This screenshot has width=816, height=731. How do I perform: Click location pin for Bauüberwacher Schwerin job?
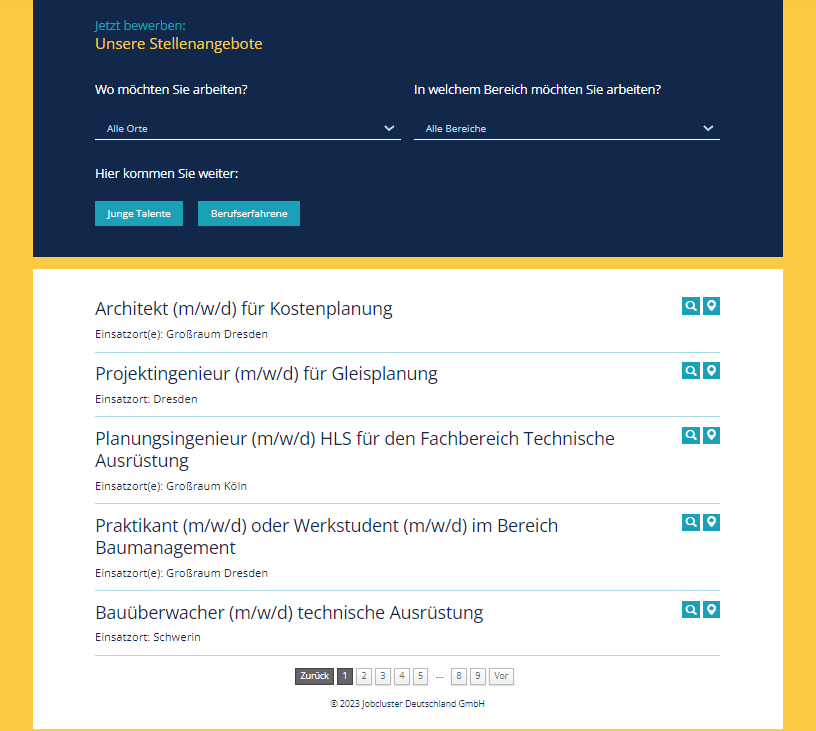[x=711, y=609]
